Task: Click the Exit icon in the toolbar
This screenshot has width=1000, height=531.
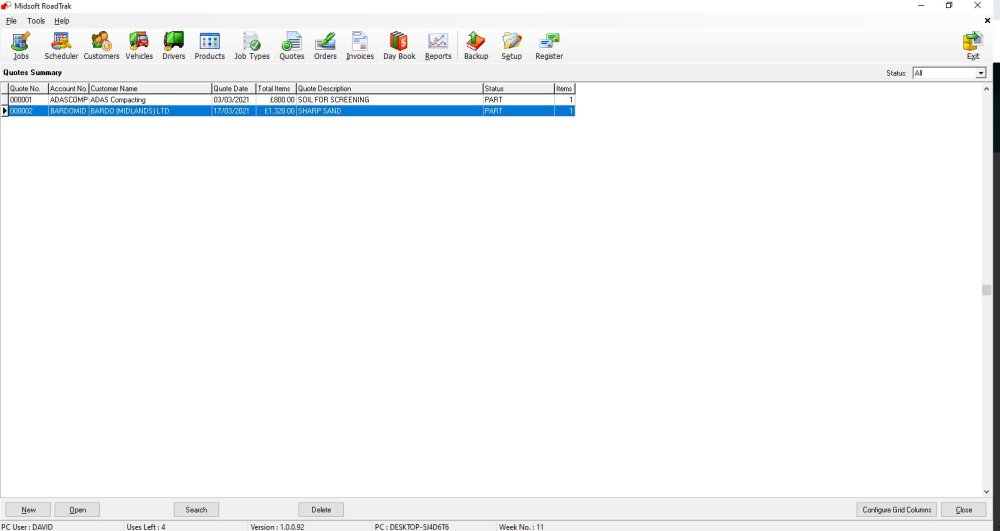Action: [x=973, y=46]
